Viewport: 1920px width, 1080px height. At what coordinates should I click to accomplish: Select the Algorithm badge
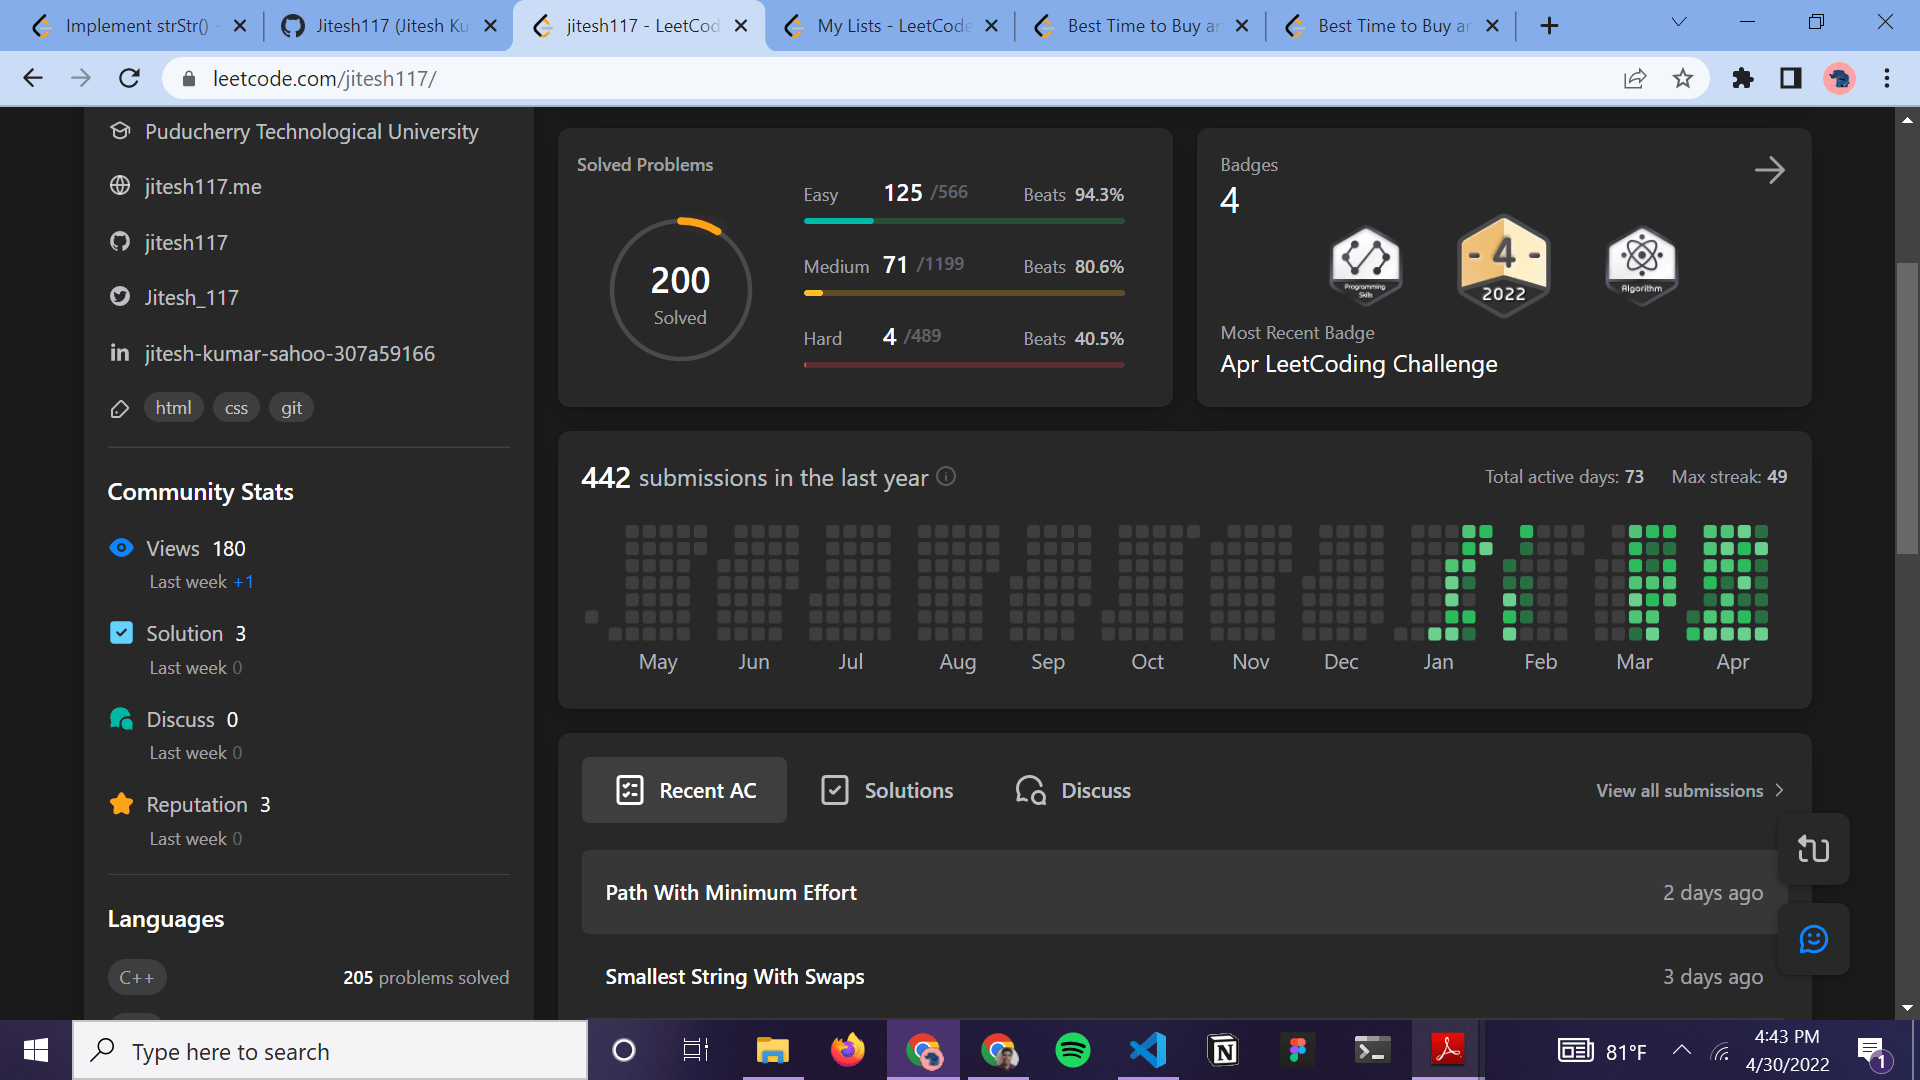[x=1640, y=265]
